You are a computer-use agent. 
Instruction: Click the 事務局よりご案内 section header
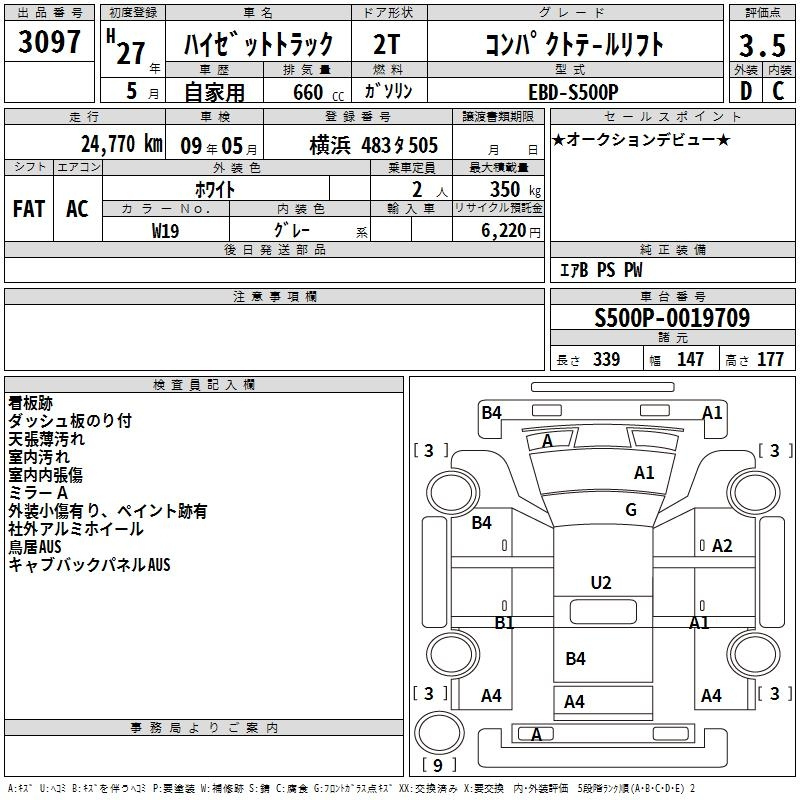tap(204, 728)
